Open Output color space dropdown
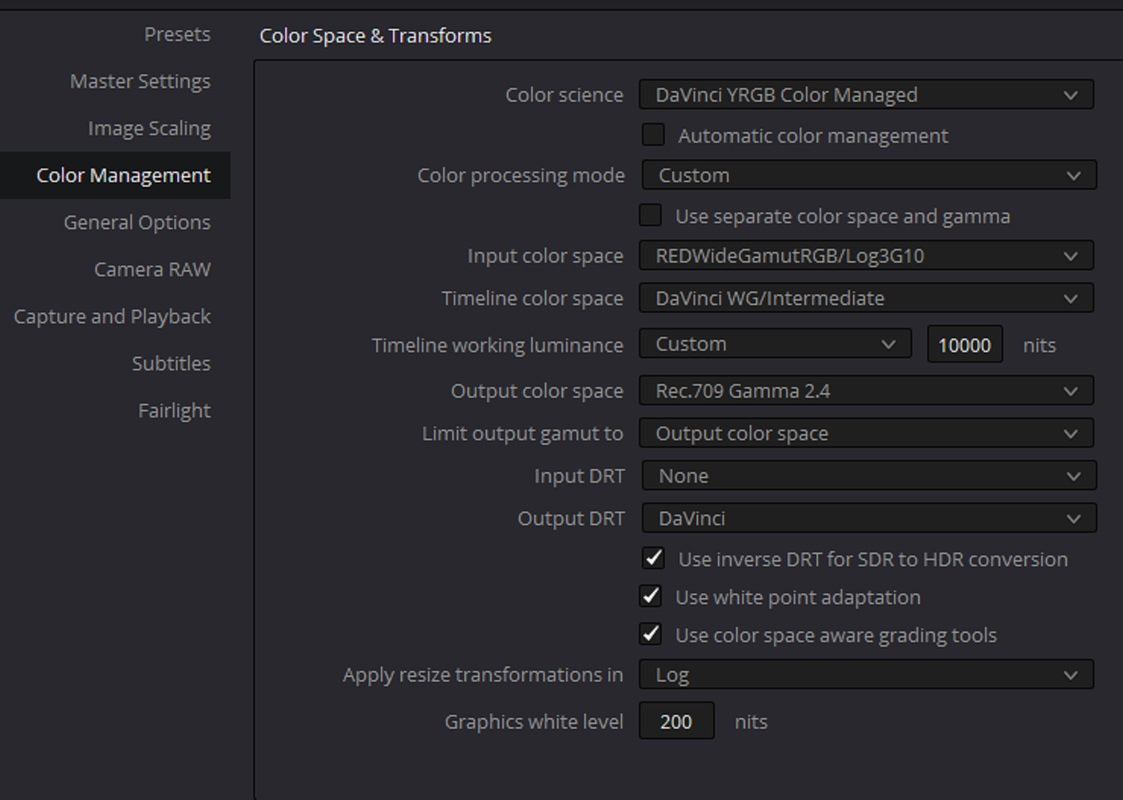This screenshot has height=800, width=1123. (866, 390)
